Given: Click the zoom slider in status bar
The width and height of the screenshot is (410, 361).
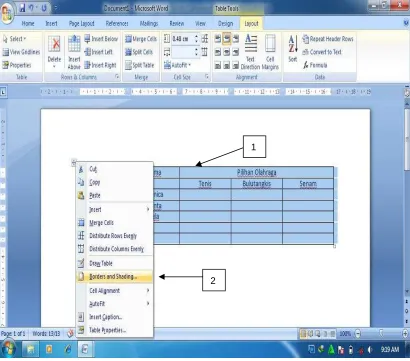Looking at the screenshot, I should point(381,333).
